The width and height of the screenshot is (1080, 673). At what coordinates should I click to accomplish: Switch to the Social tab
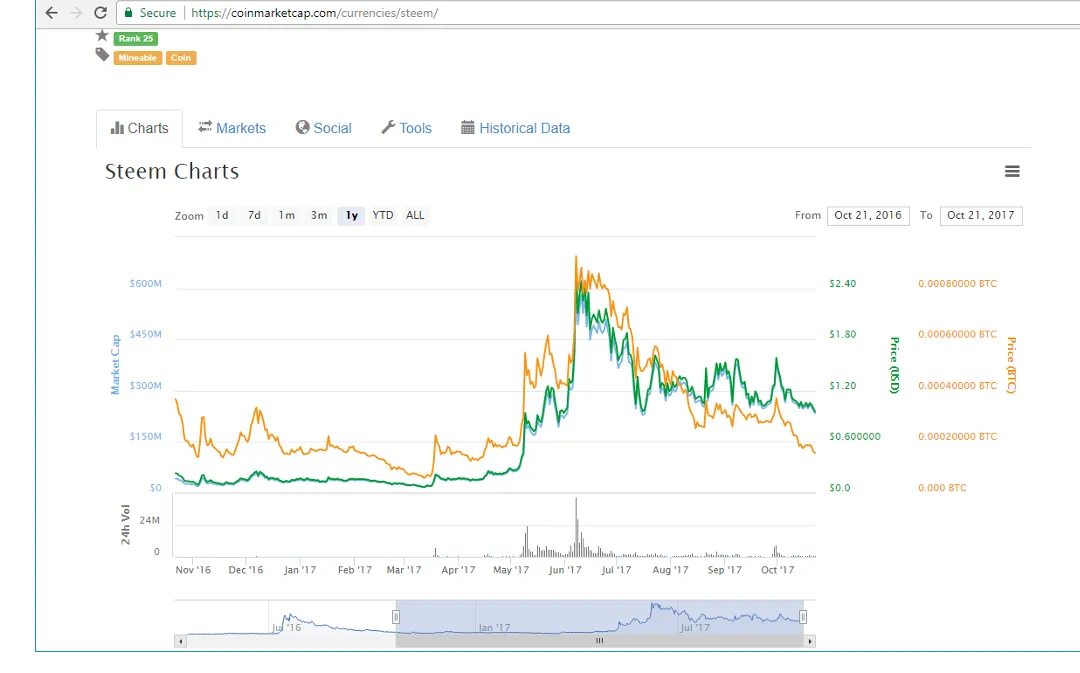324,128
